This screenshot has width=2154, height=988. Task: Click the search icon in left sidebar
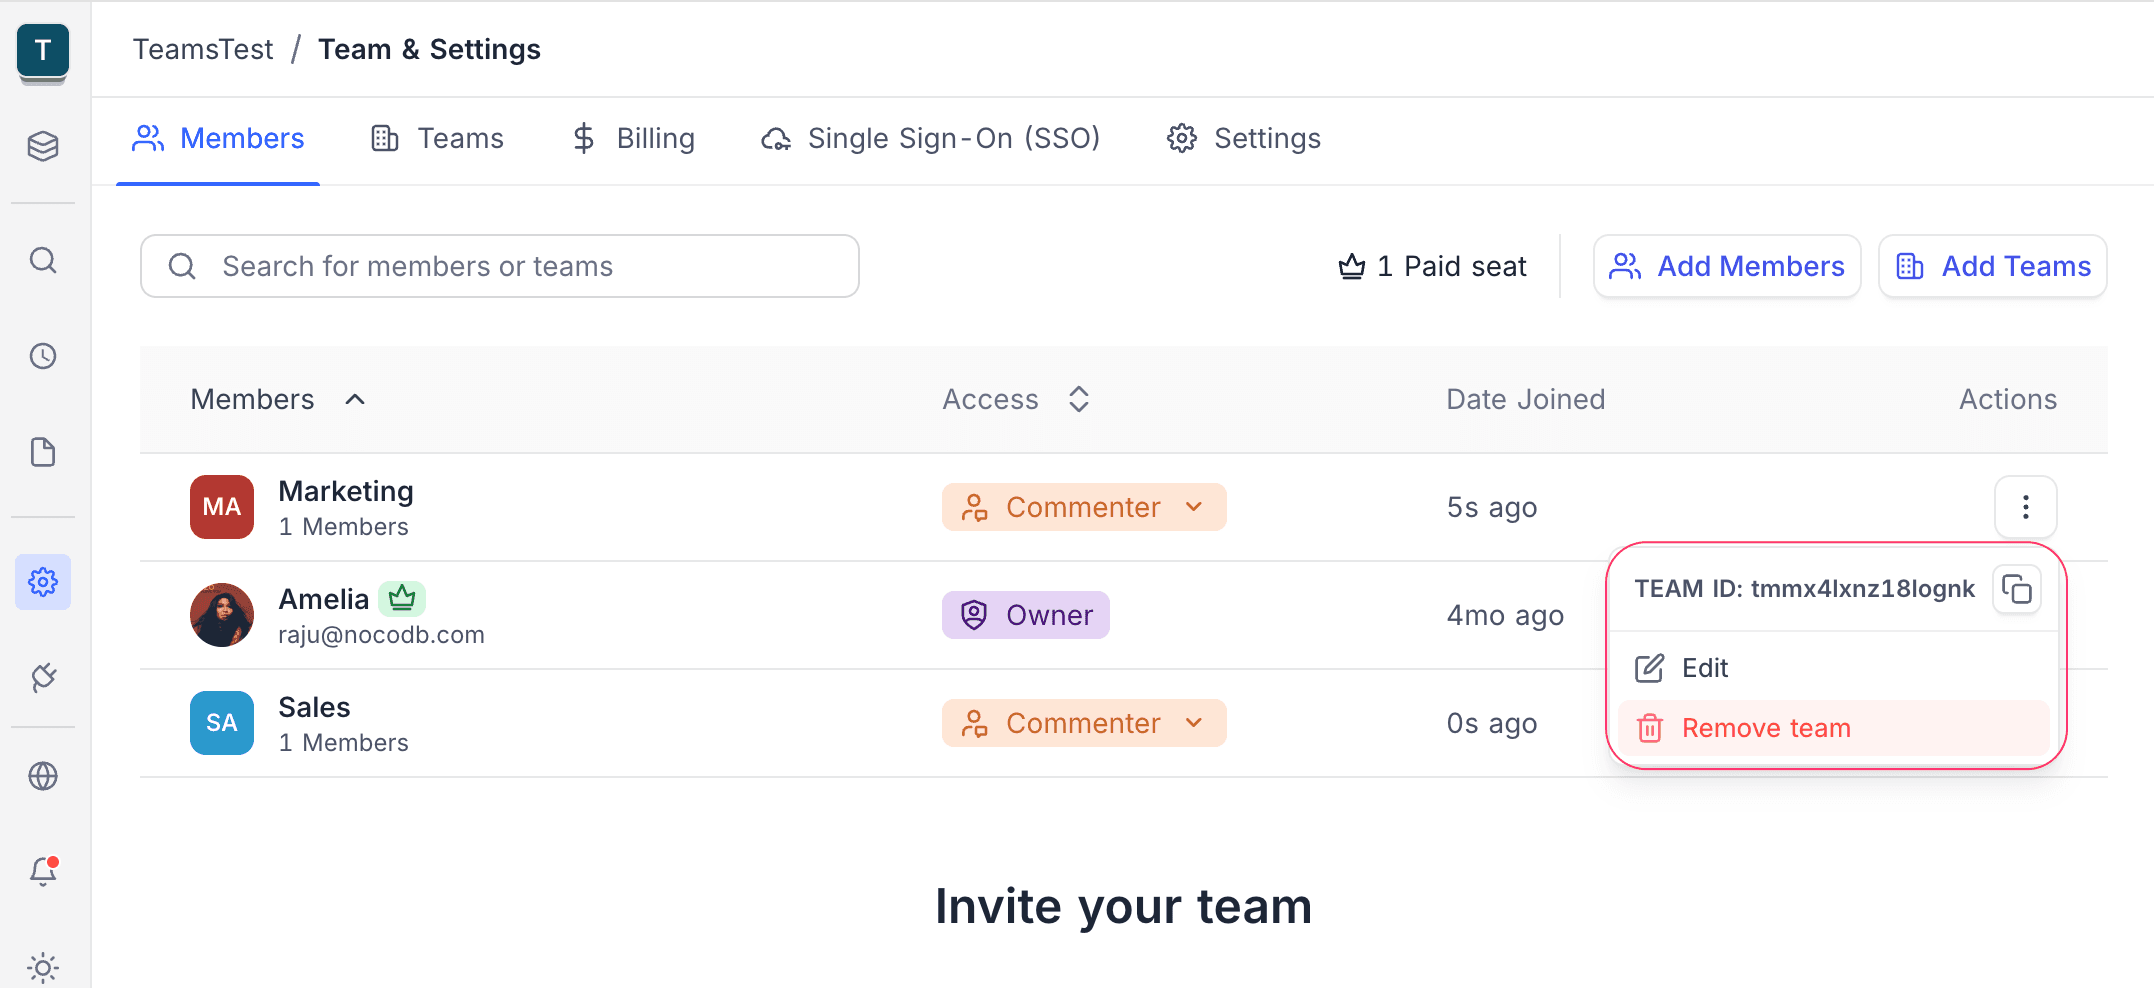coord(43,261)
